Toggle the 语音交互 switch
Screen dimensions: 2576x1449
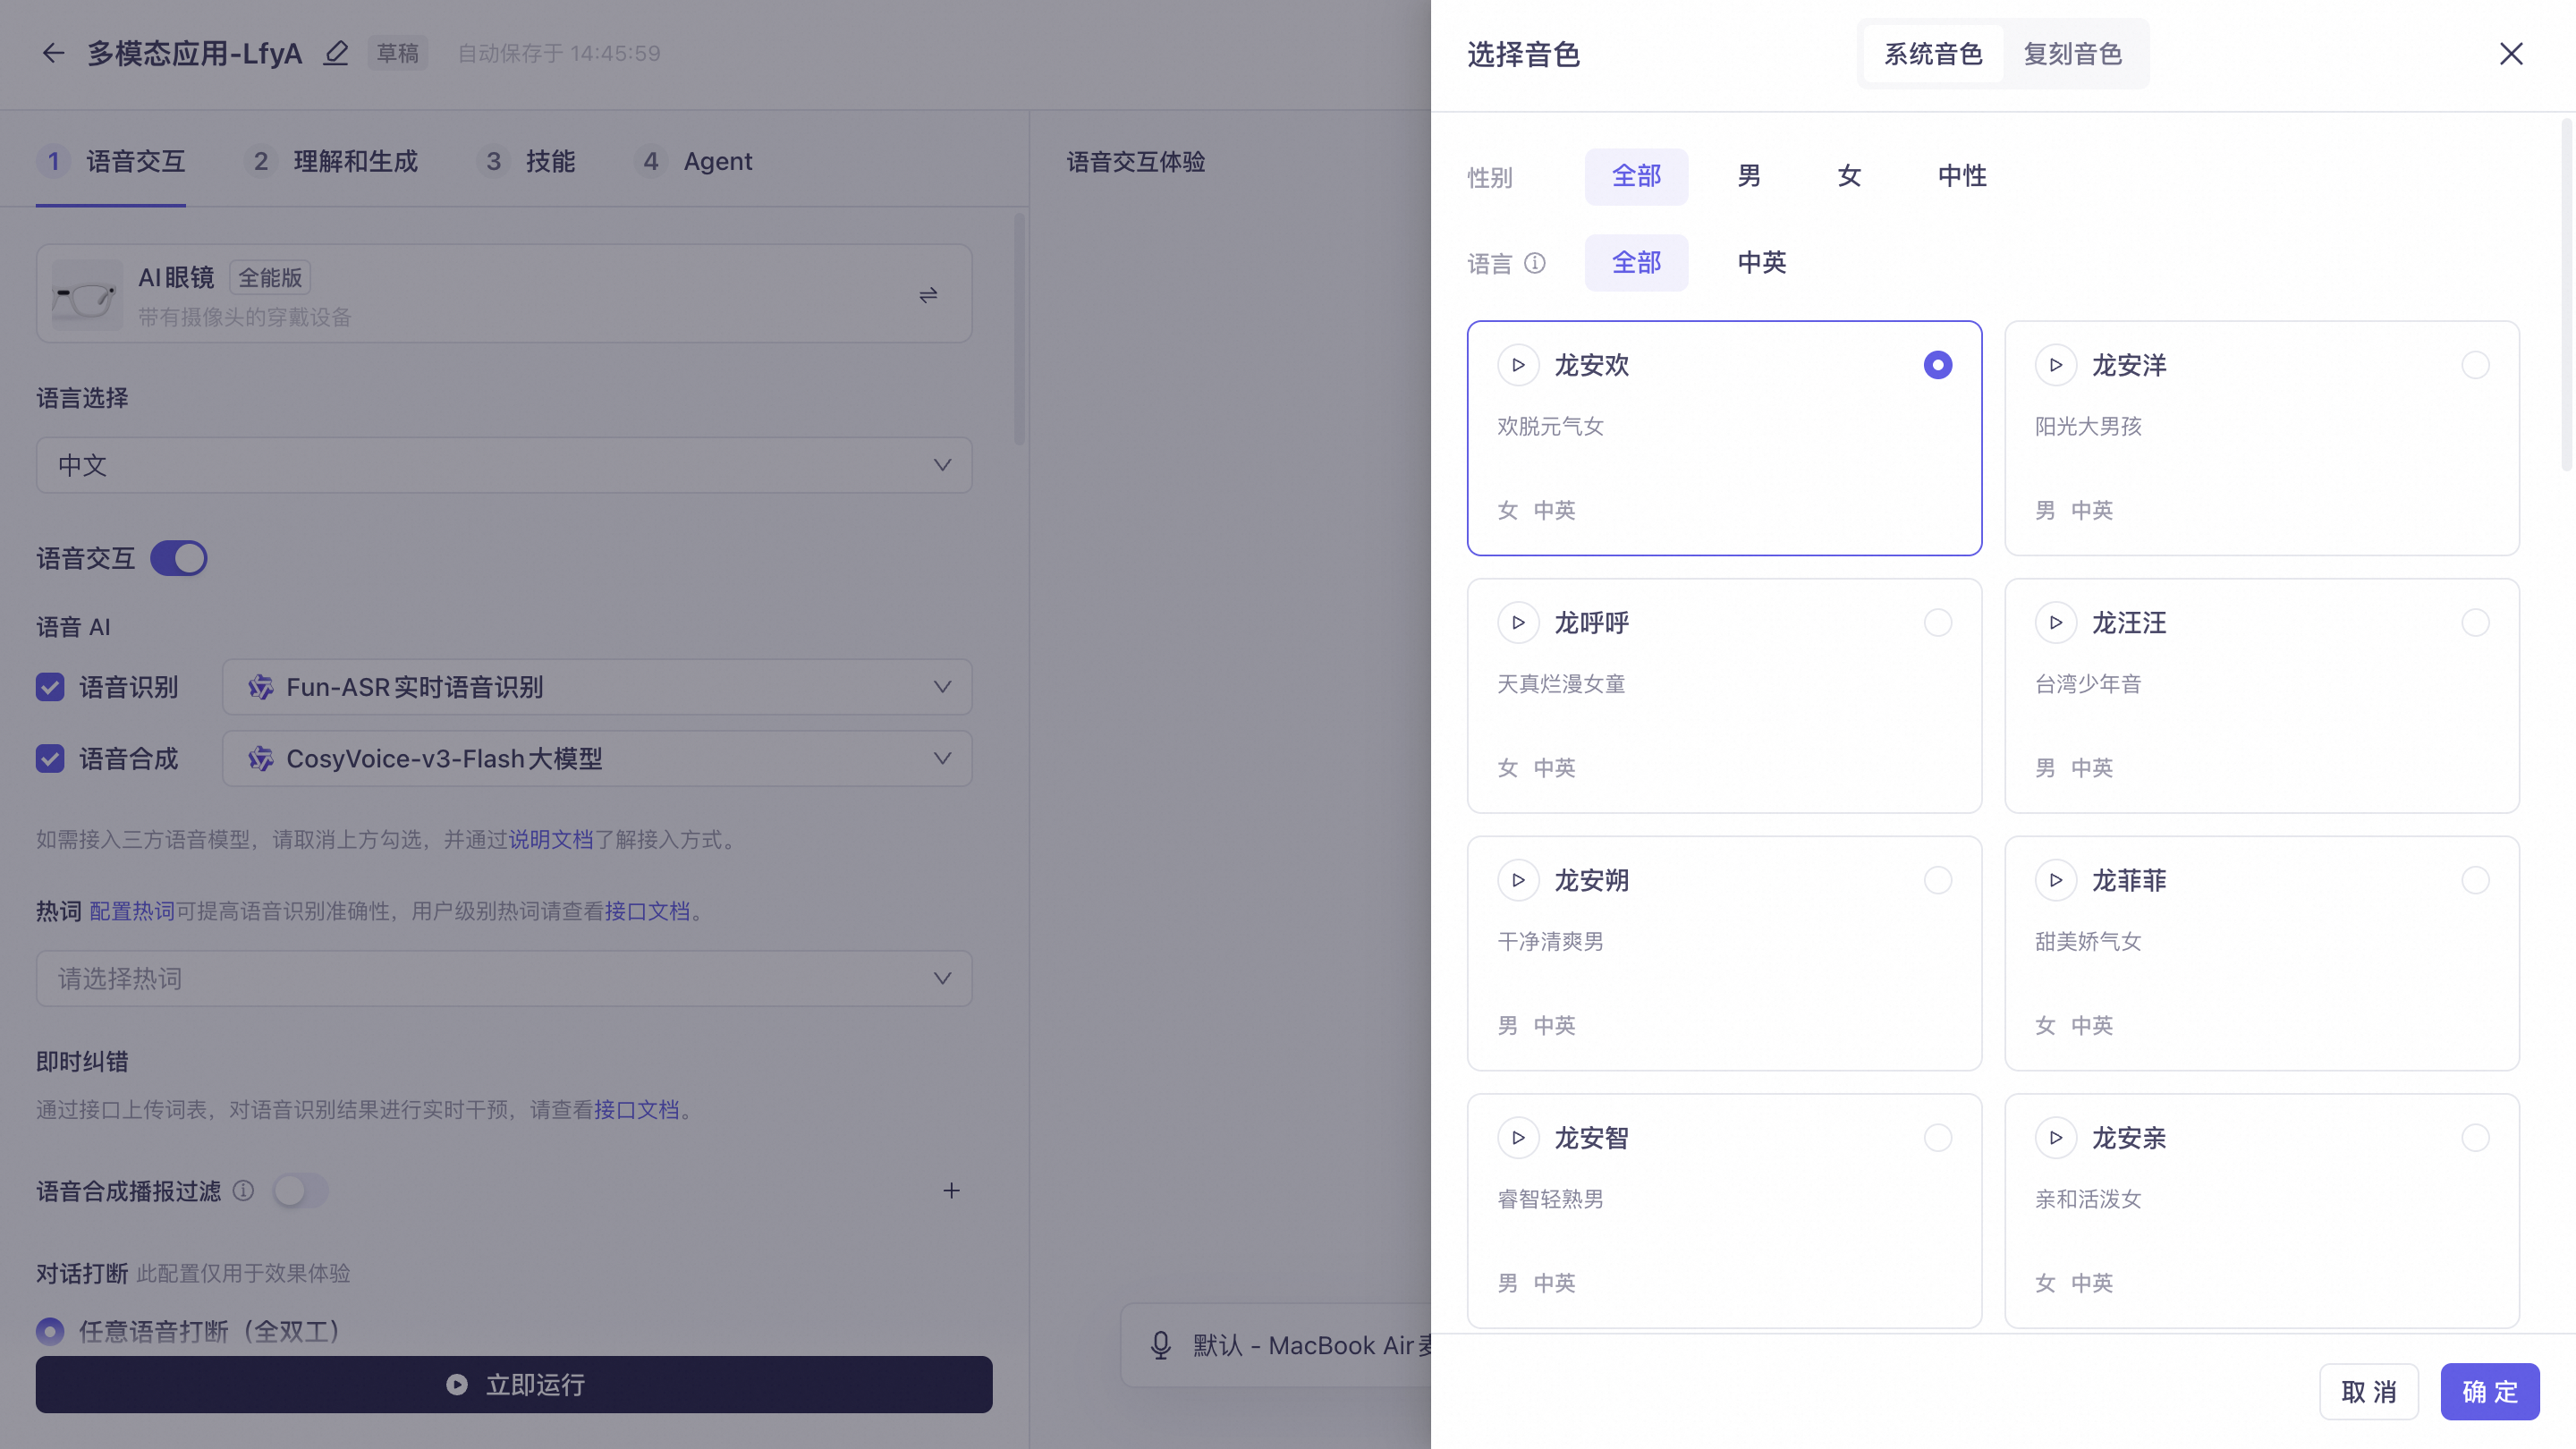[178, 558]
